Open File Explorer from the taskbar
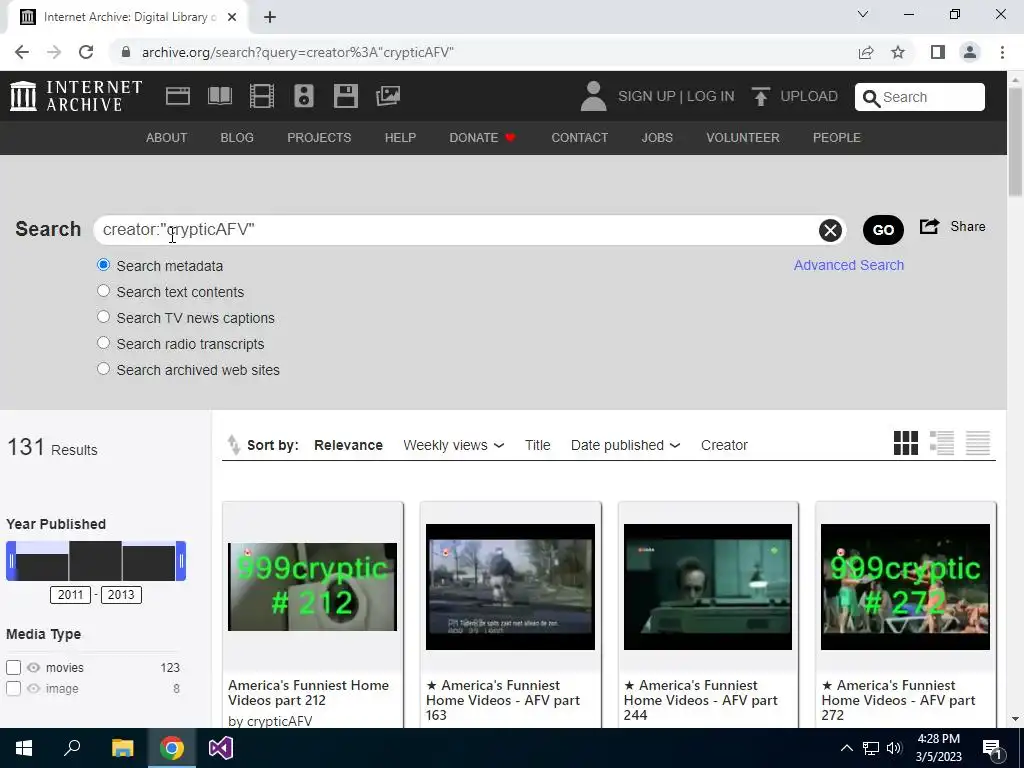The image size is (1024, 768). pos(122,748)
